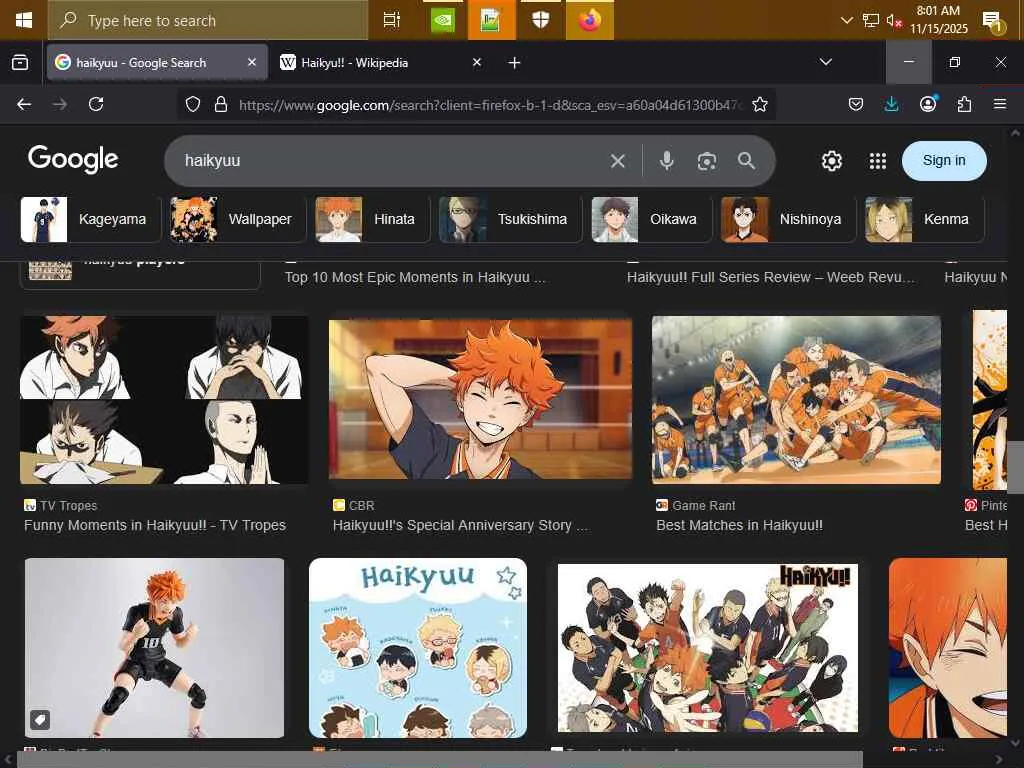
Task: Open the NVIDIA app in the taskbar
Action: pos(443,20)
